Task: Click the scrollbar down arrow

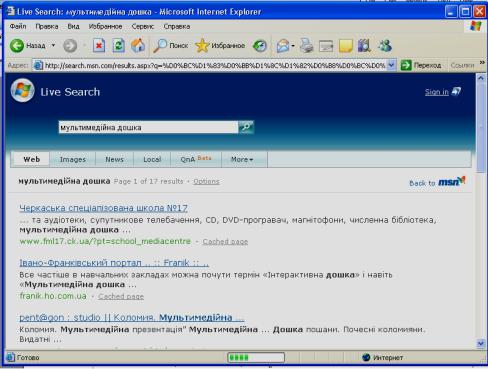Action: pyautogui.click(x=481, y=344)
